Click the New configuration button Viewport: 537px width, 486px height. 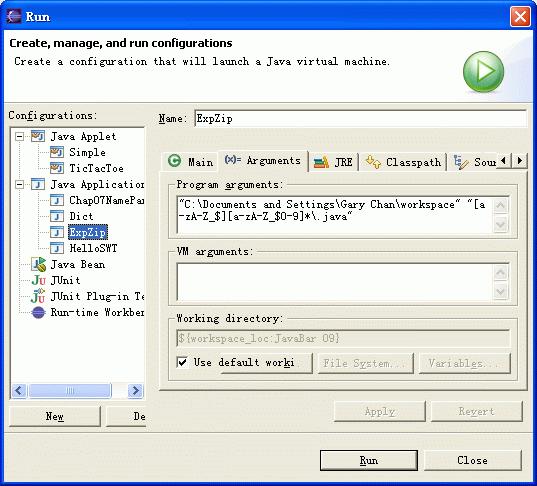tap(55, 416)
